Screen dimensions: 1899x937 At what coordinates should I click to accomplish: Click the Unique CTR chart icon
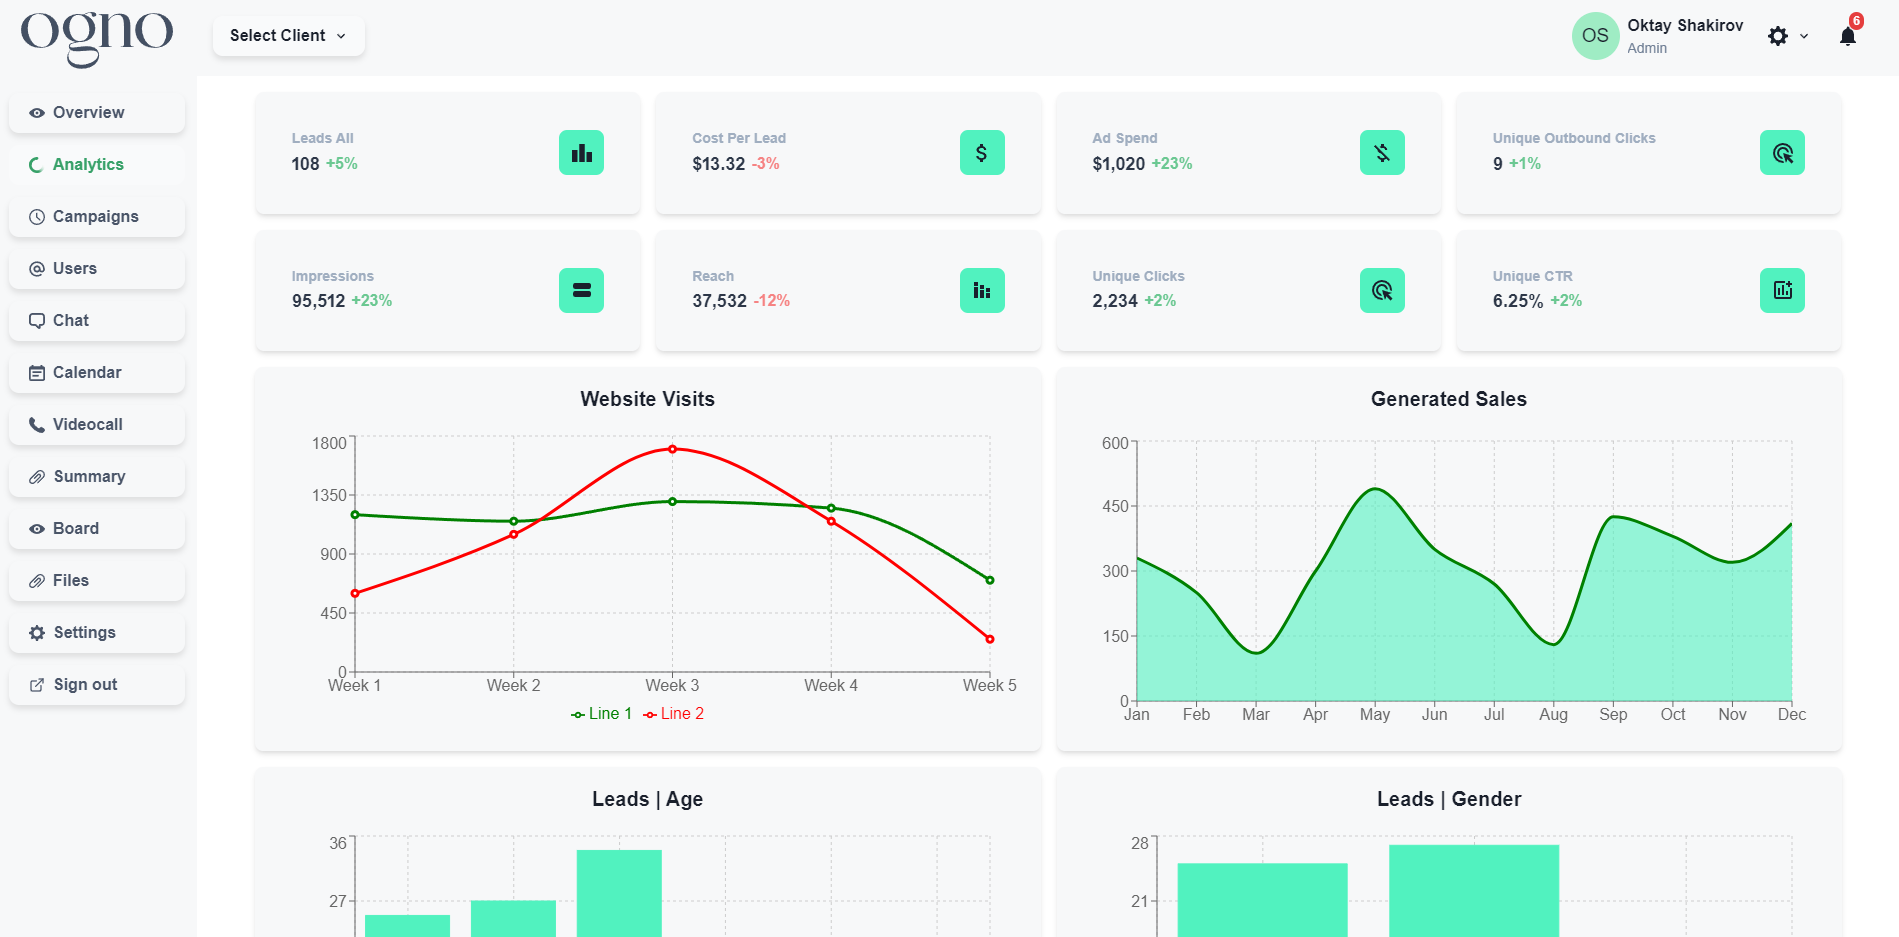(x=1781, y=291)
